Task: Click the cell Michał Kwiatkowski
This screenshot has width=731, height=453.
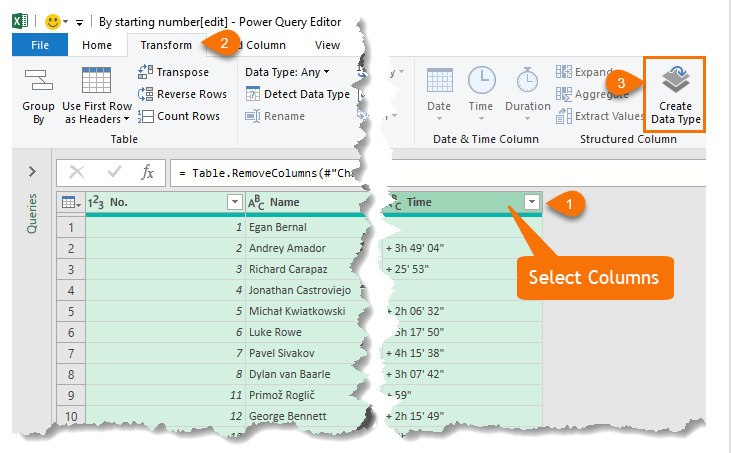Action: [x=305, y=311]
